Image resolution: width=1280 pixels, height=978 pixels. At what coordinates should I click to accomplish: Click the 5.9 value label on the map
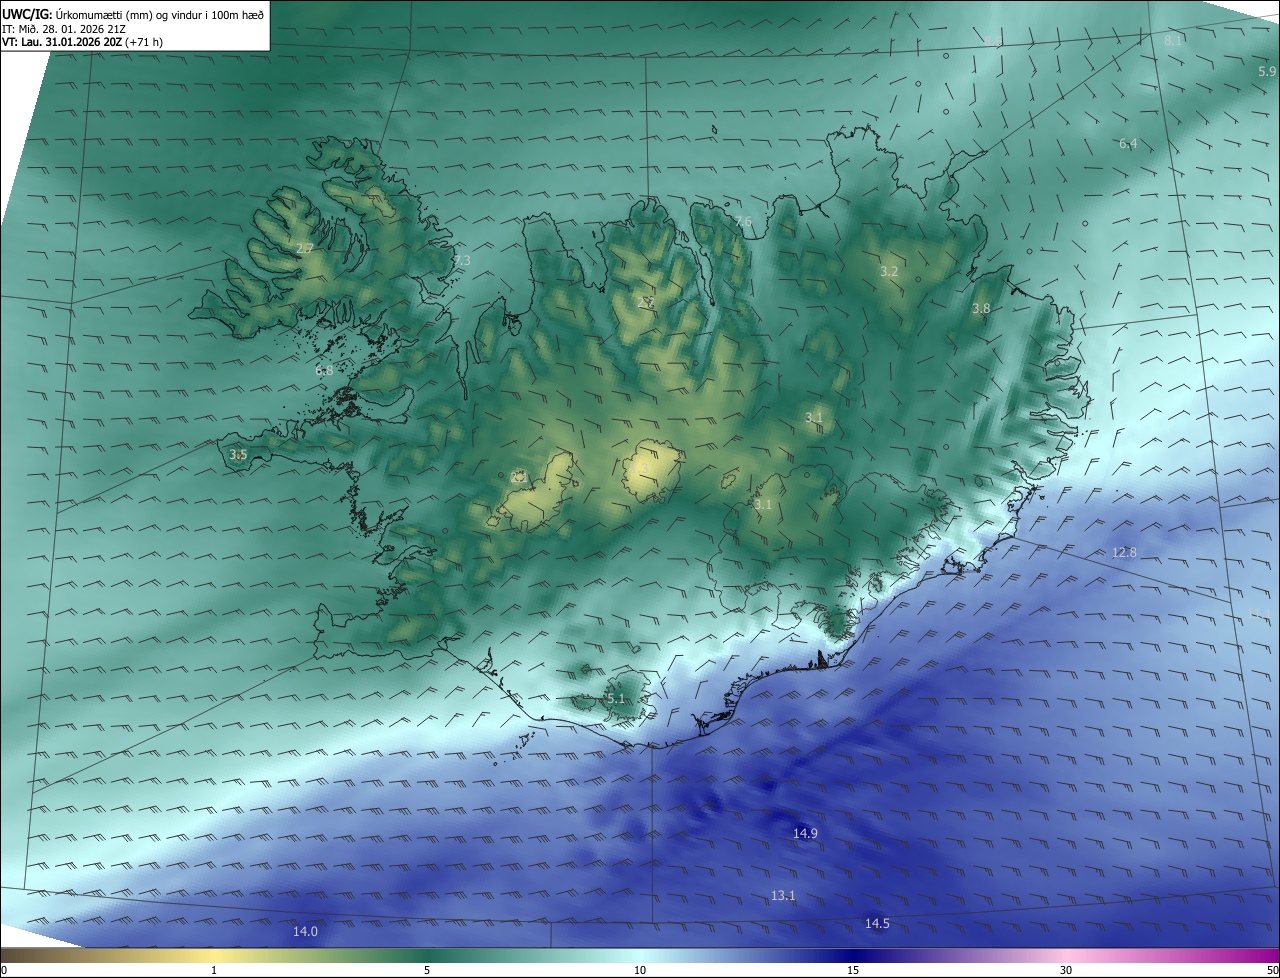[x=1267, y=71]
